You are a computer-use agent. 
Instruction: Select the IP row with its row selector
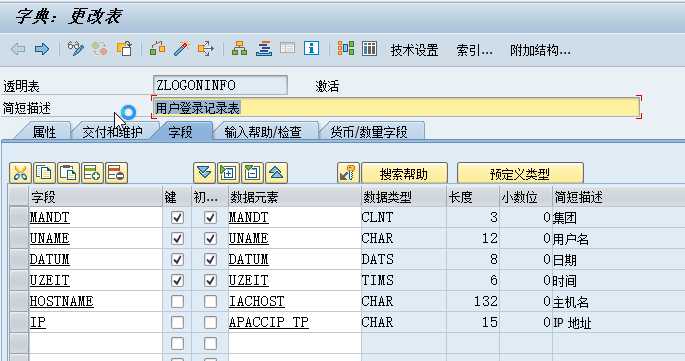pos(18,322)
